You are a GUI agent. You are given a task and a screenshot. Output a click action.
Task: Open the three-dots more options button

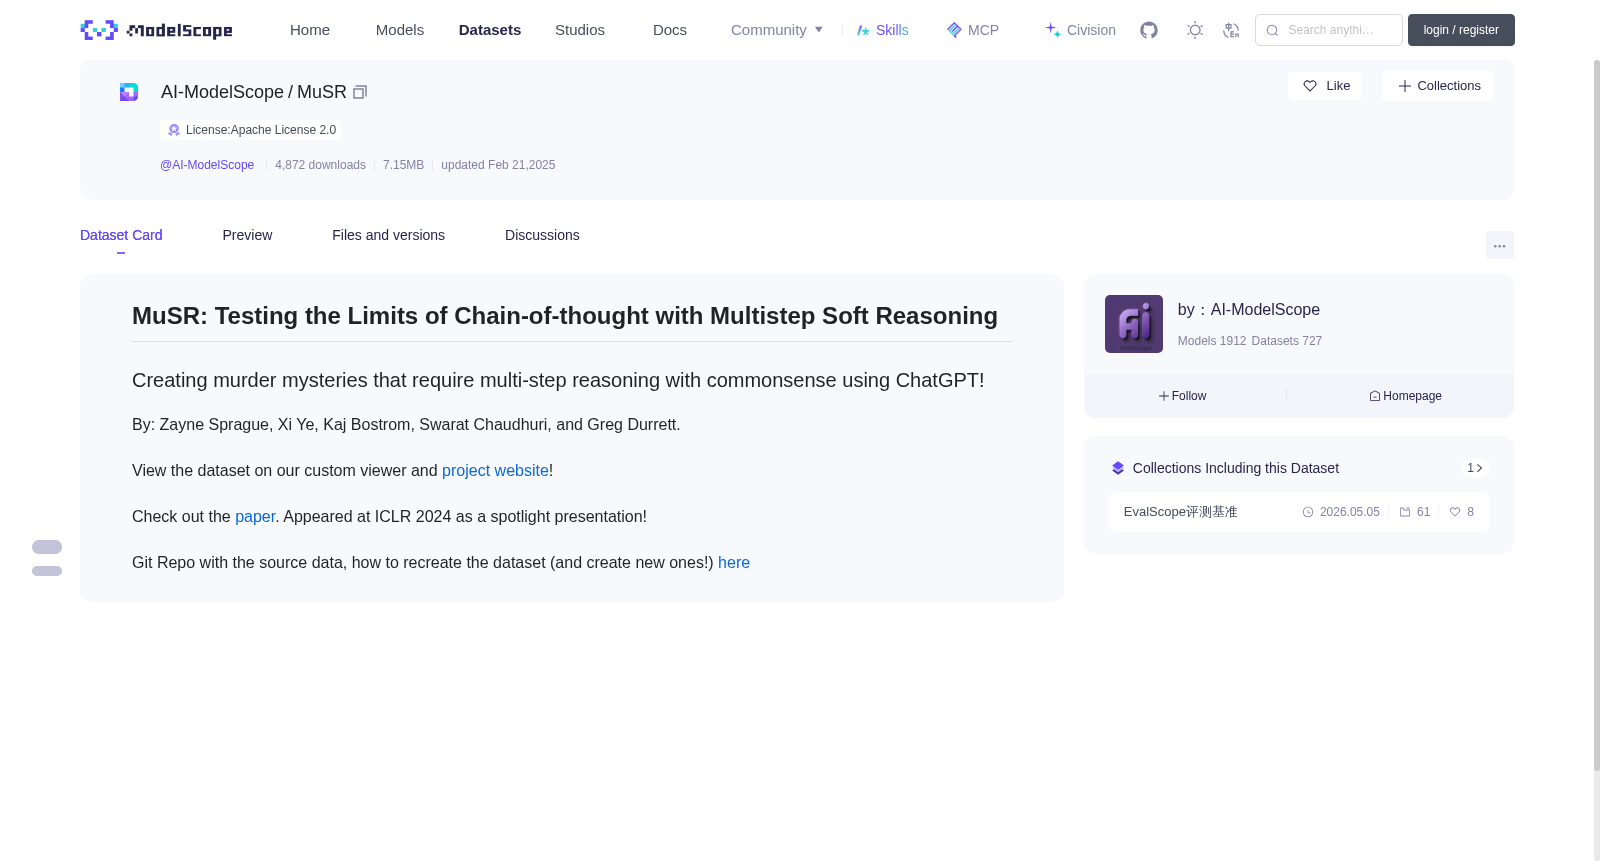tap(1499, 245)
